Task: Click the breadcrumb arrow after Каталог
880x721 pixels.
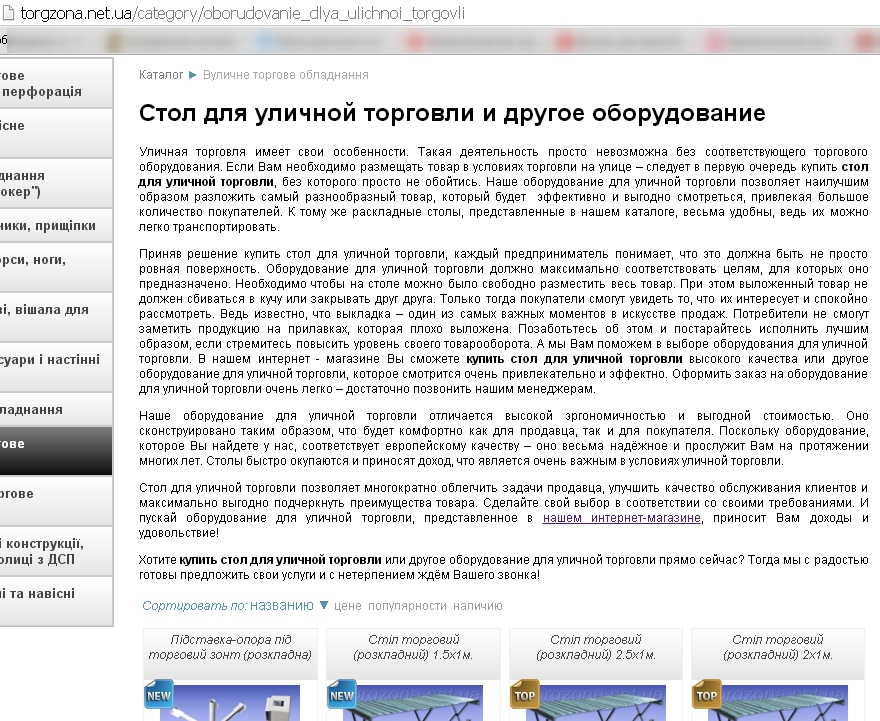Action: point(192,75)
